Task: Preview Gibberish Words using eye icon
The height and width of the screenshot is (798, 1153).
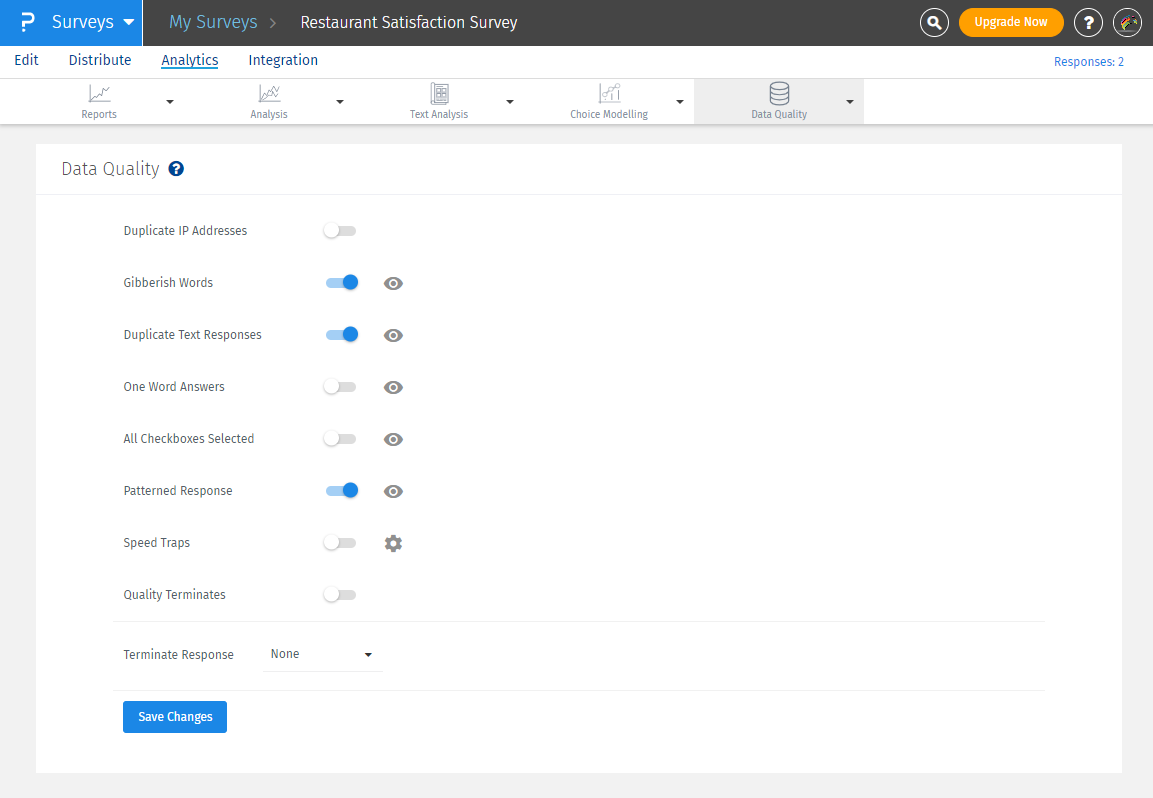Action: pos(393,283)
